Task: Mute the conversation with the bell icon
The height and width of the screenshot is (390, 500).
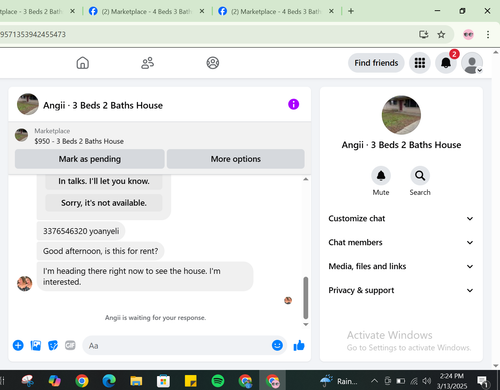Action: (381, 176)
